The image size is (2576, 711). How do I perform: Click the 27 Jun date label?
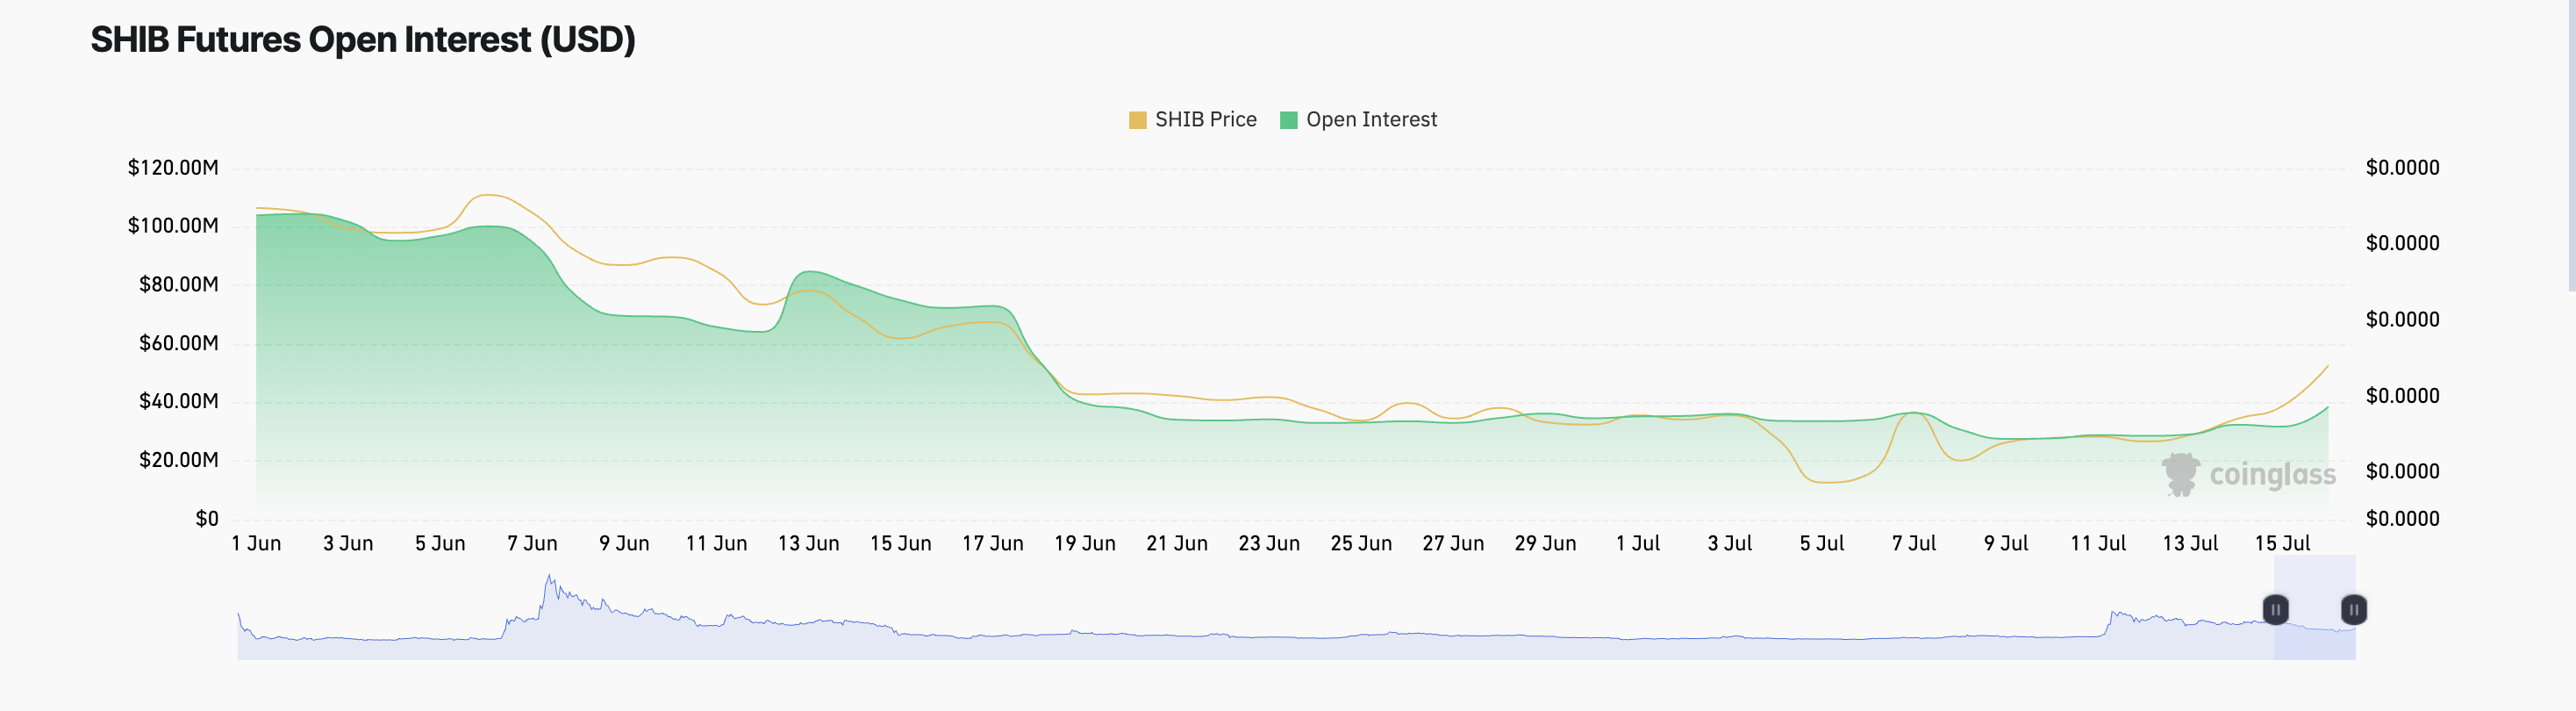1453,544
